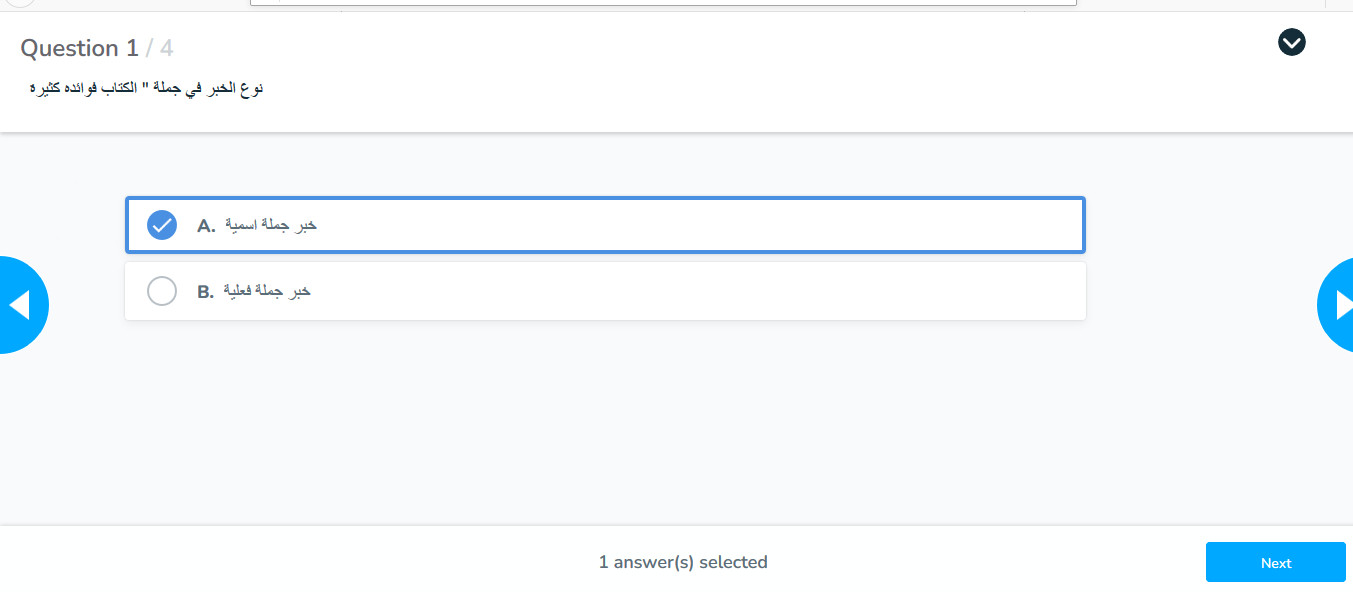Focus the address bar at the top

click(663, 3)
